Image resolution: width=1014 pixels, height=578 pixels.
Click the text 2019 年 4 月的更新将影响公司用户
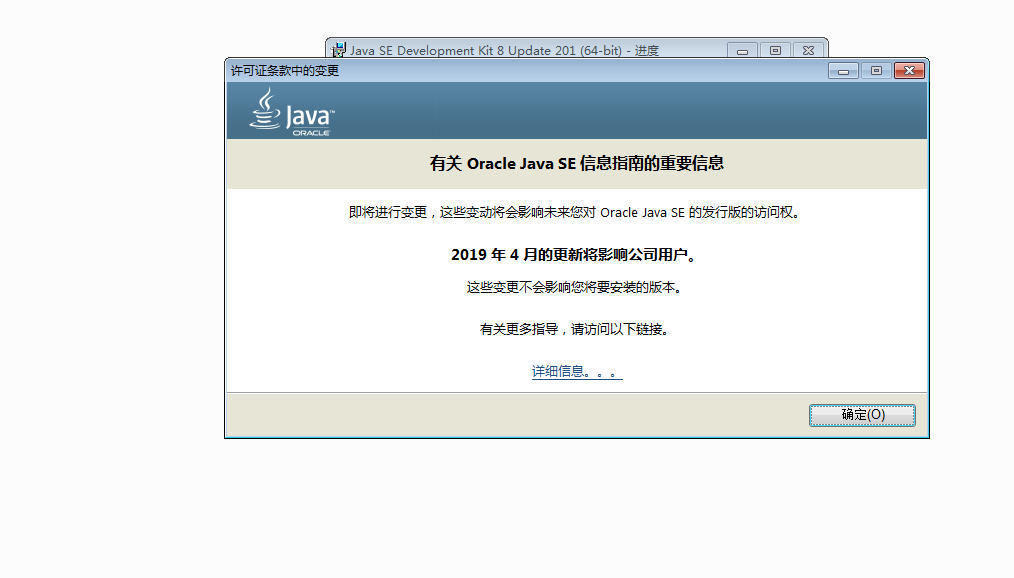(574, 255)
